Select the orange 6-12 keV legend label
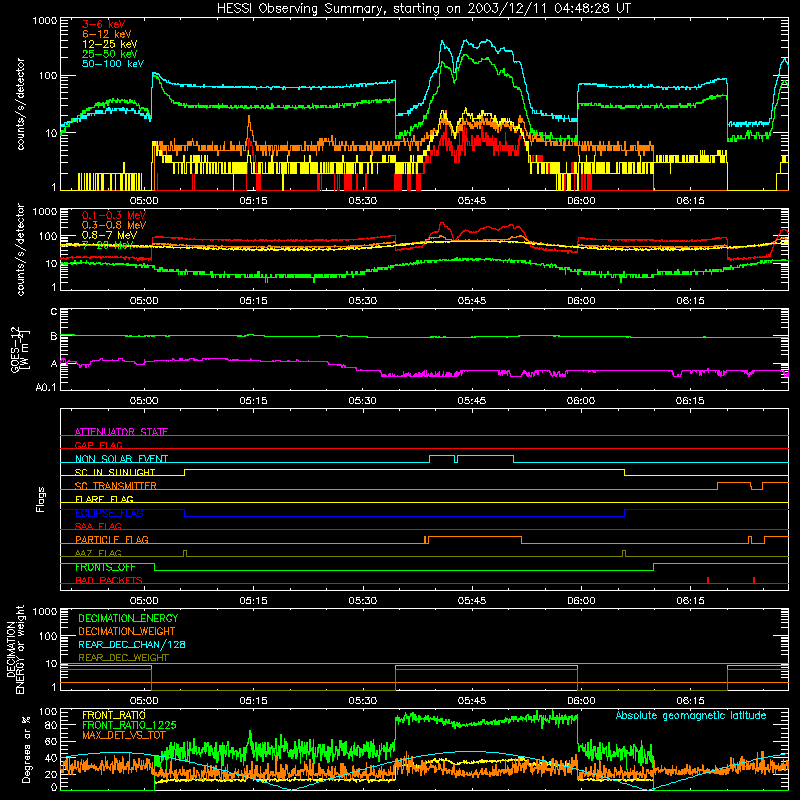Viewport: 800px width, 800px height. (x=107, y=34)
